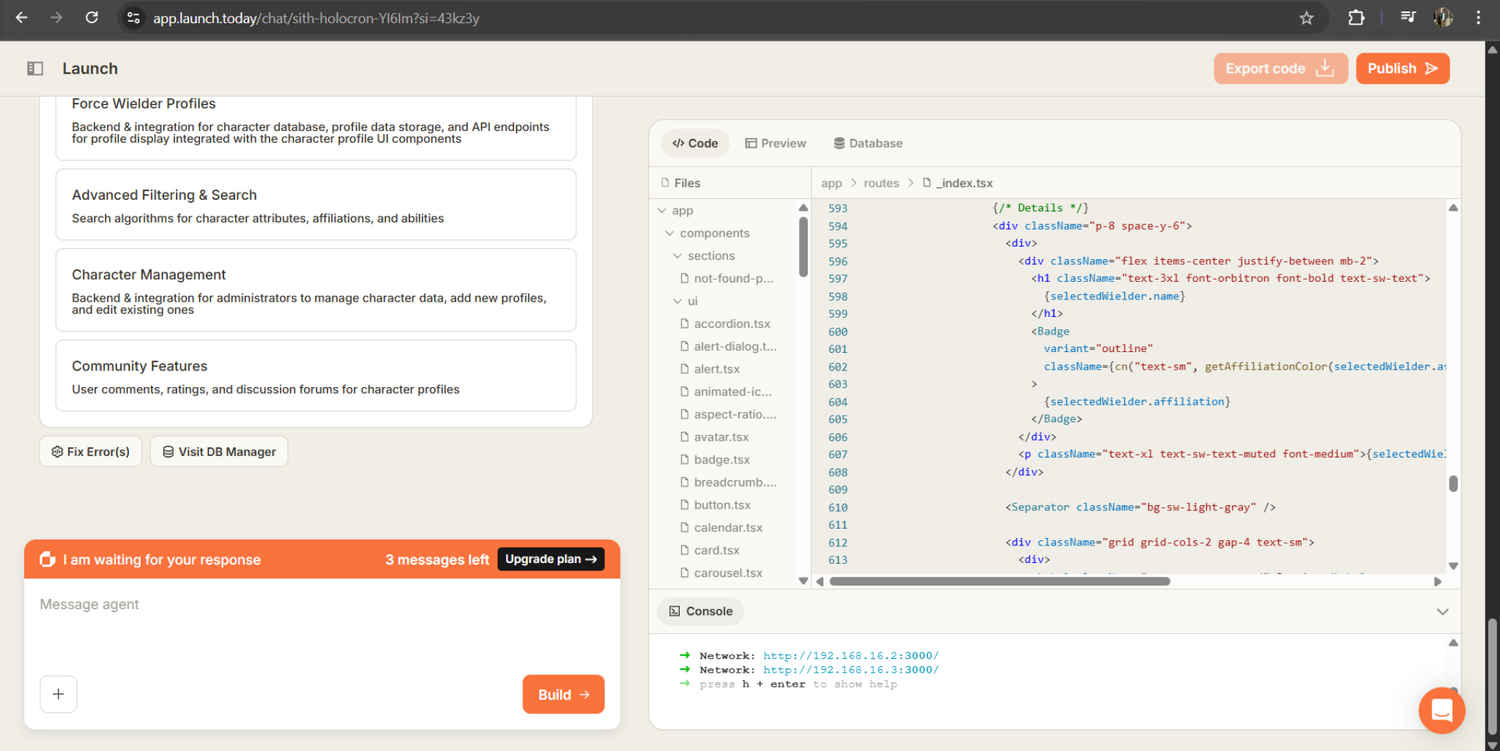Viewport: 1500px width, 751px height.
Task: Click the plus attachment icon in chat
Action: coord(58,694)
